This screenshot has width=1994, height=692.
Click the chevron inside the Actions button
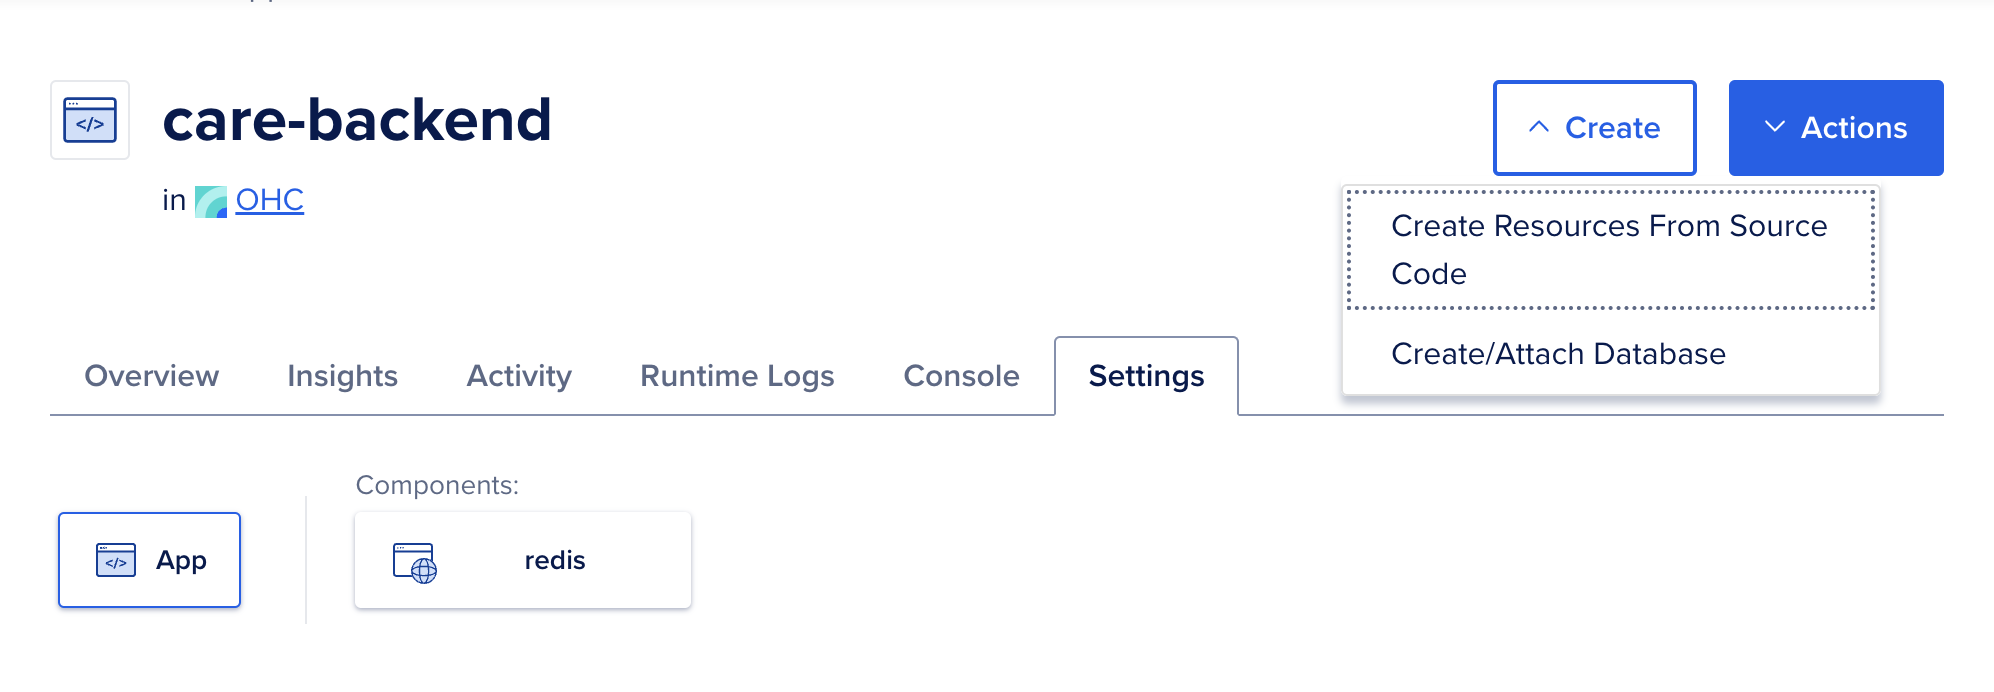[1773, 127]
